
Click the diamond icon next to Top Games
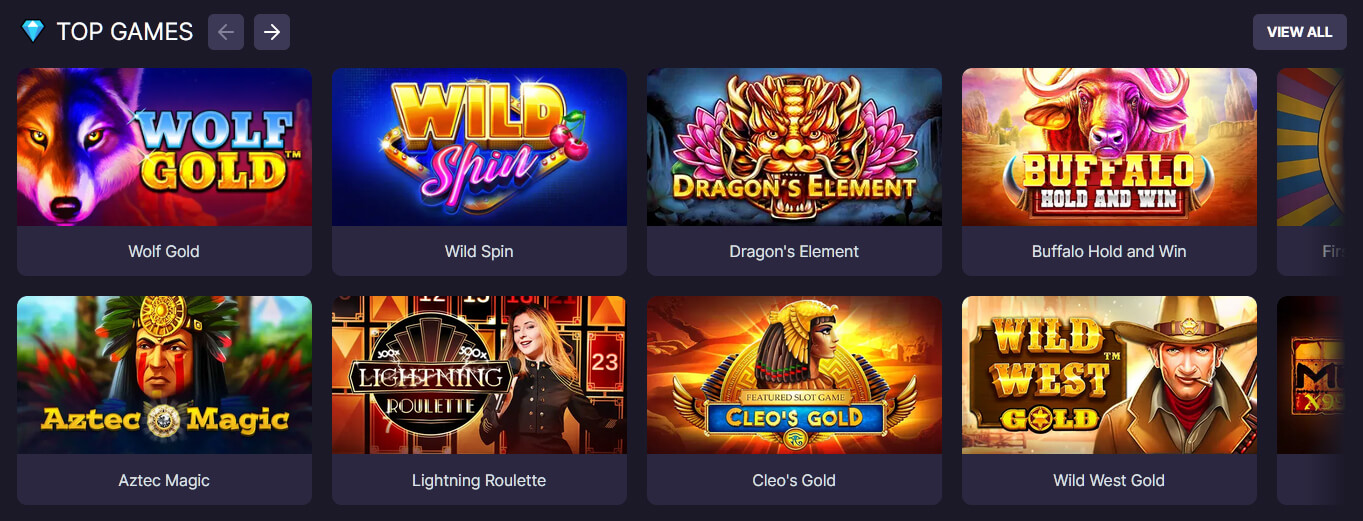click(x=33, y=32)
